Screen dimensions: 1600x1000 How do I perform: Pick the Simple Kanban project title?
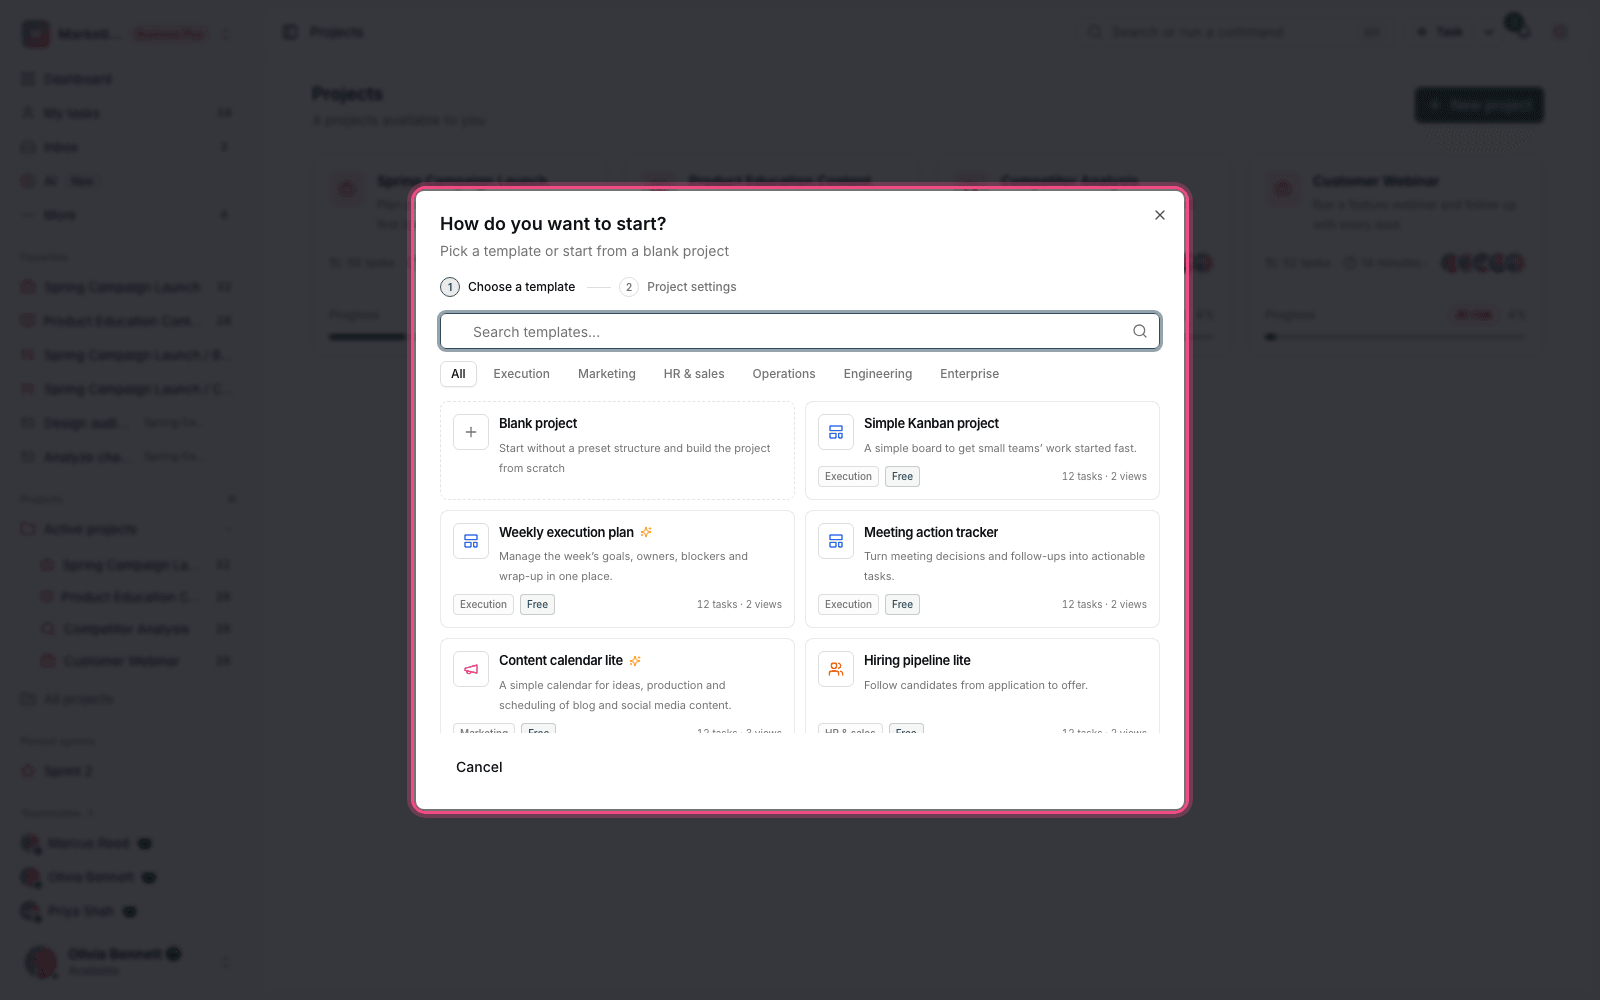point(931,424)
